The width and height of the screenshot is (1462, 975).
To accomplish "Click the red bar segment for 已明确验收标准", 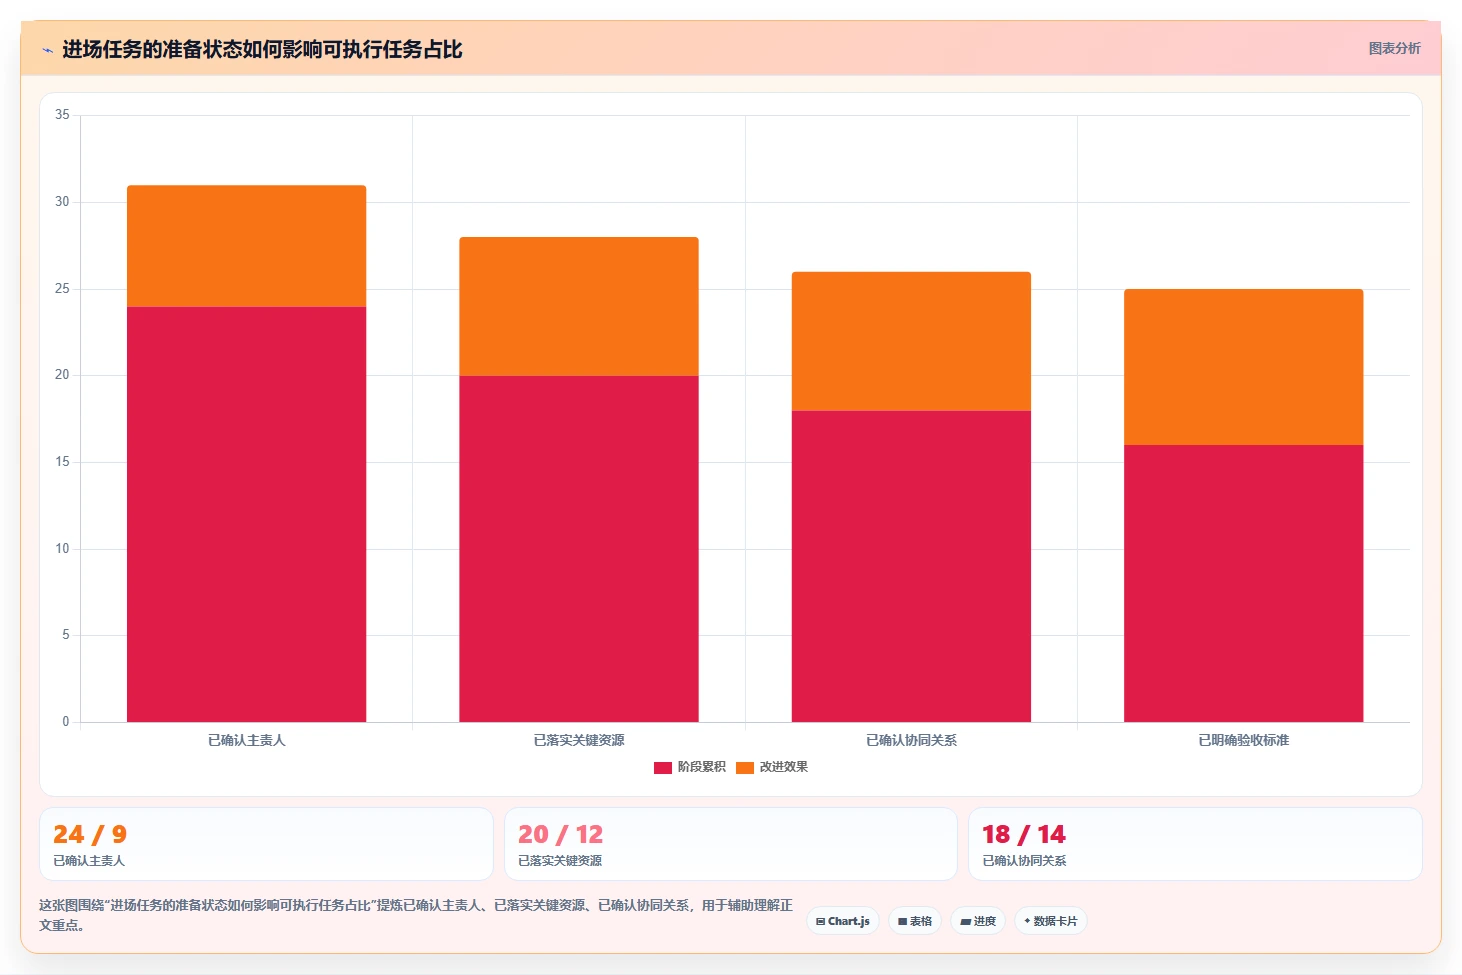I will click(x=1244, y=583).
